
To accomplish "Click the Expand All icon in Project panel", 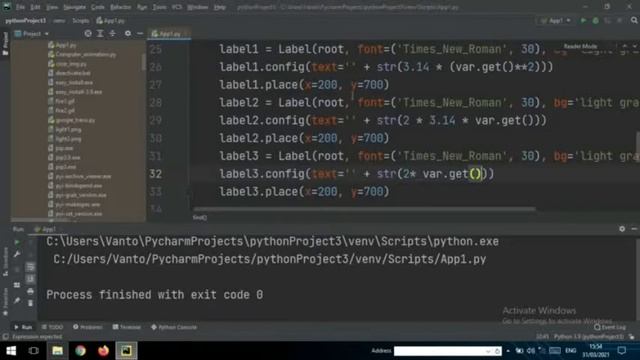I will pos(100,33).
